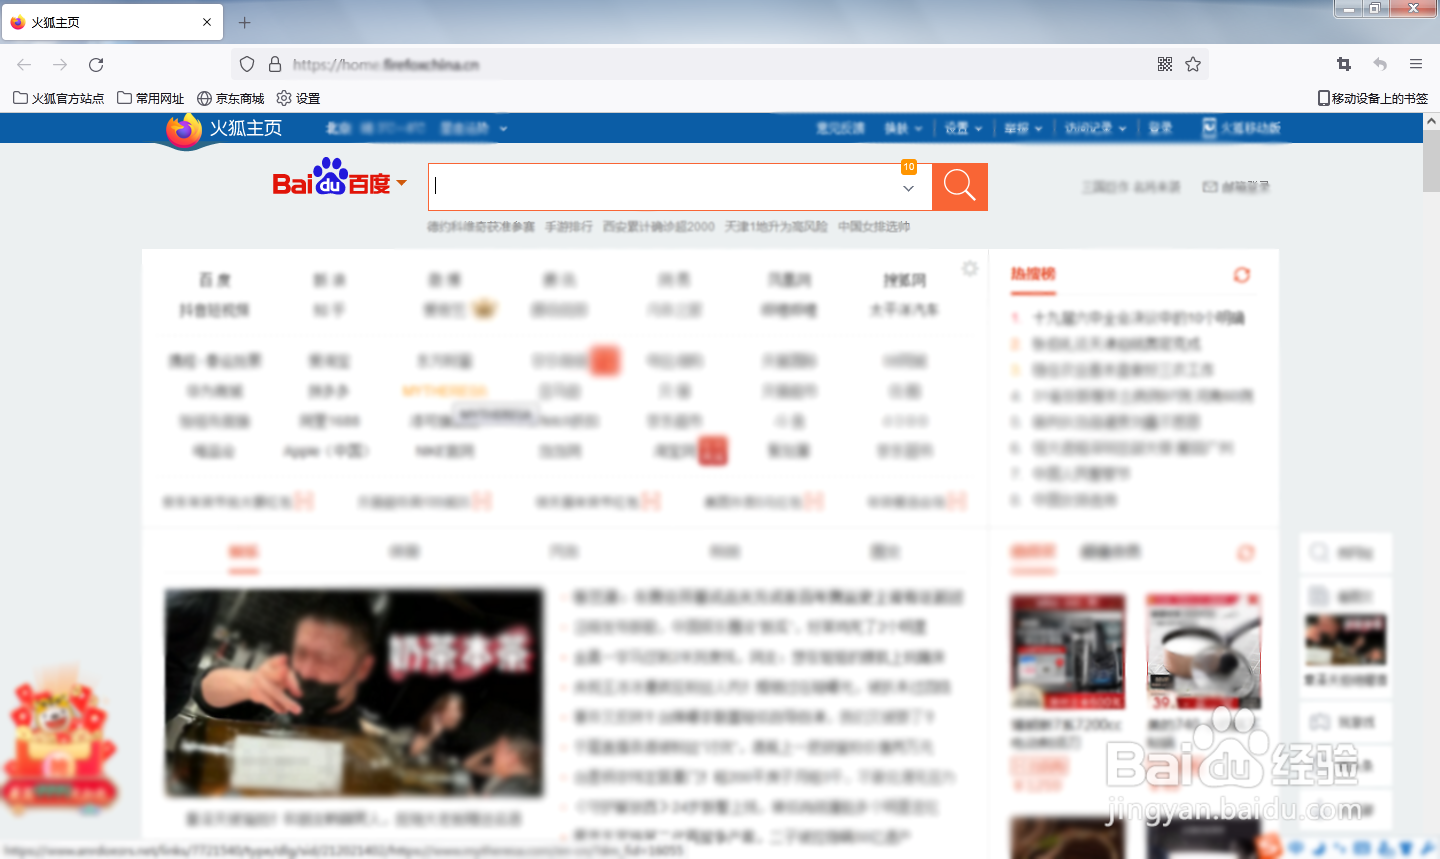Open the screenshot crop tool icon
1440x859 pixels.
[1344, 64]
